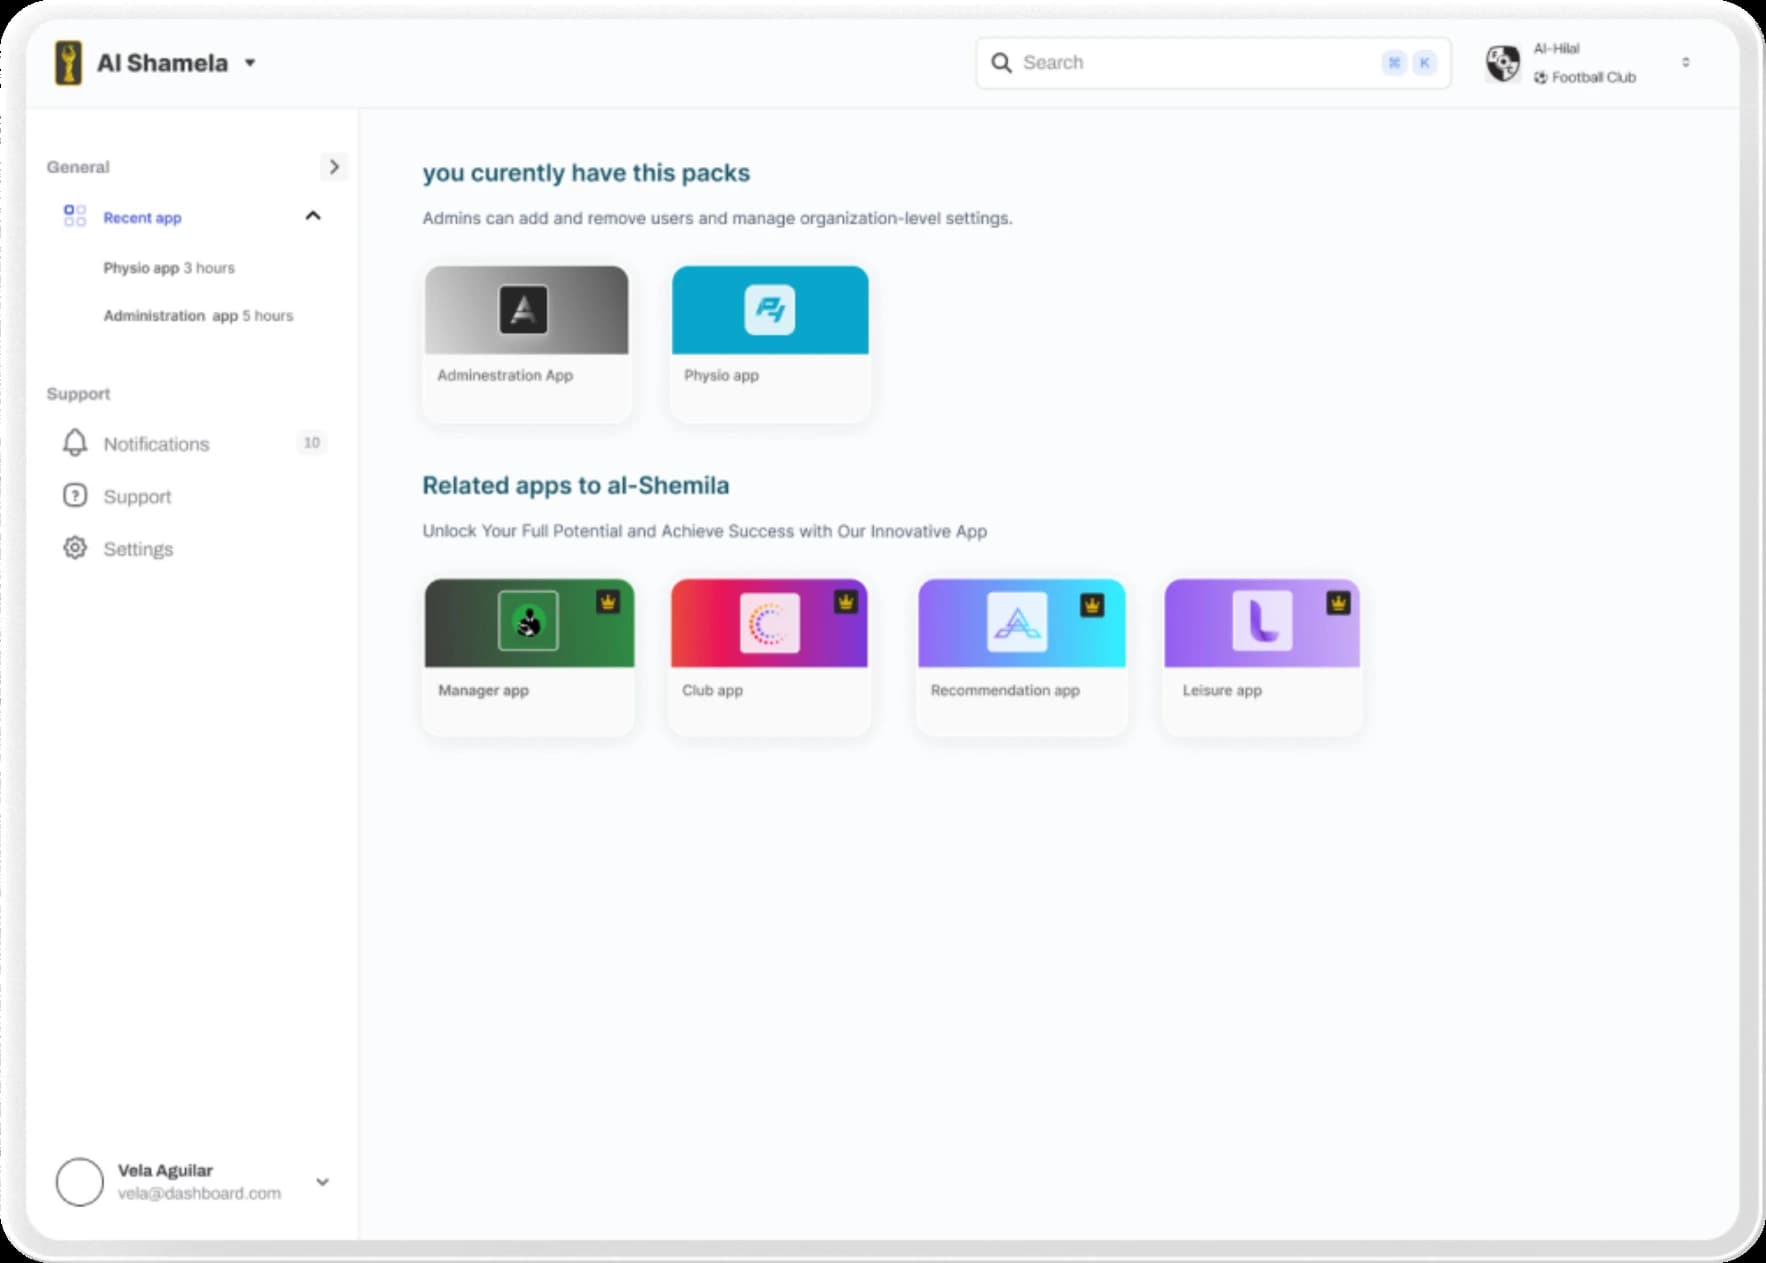Click the Recommendation app icon
The height and width of the screenshot is (1263, 1766).
tap(1016, 623)
